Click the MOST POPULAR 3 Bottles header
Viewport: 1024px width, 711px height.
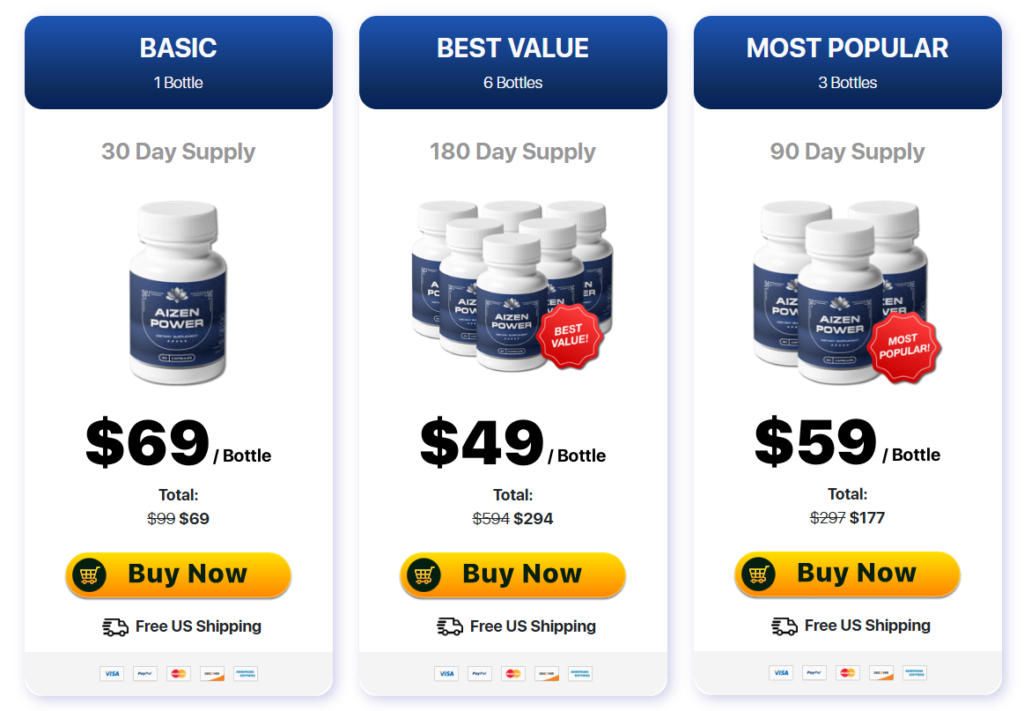point(848,63)
